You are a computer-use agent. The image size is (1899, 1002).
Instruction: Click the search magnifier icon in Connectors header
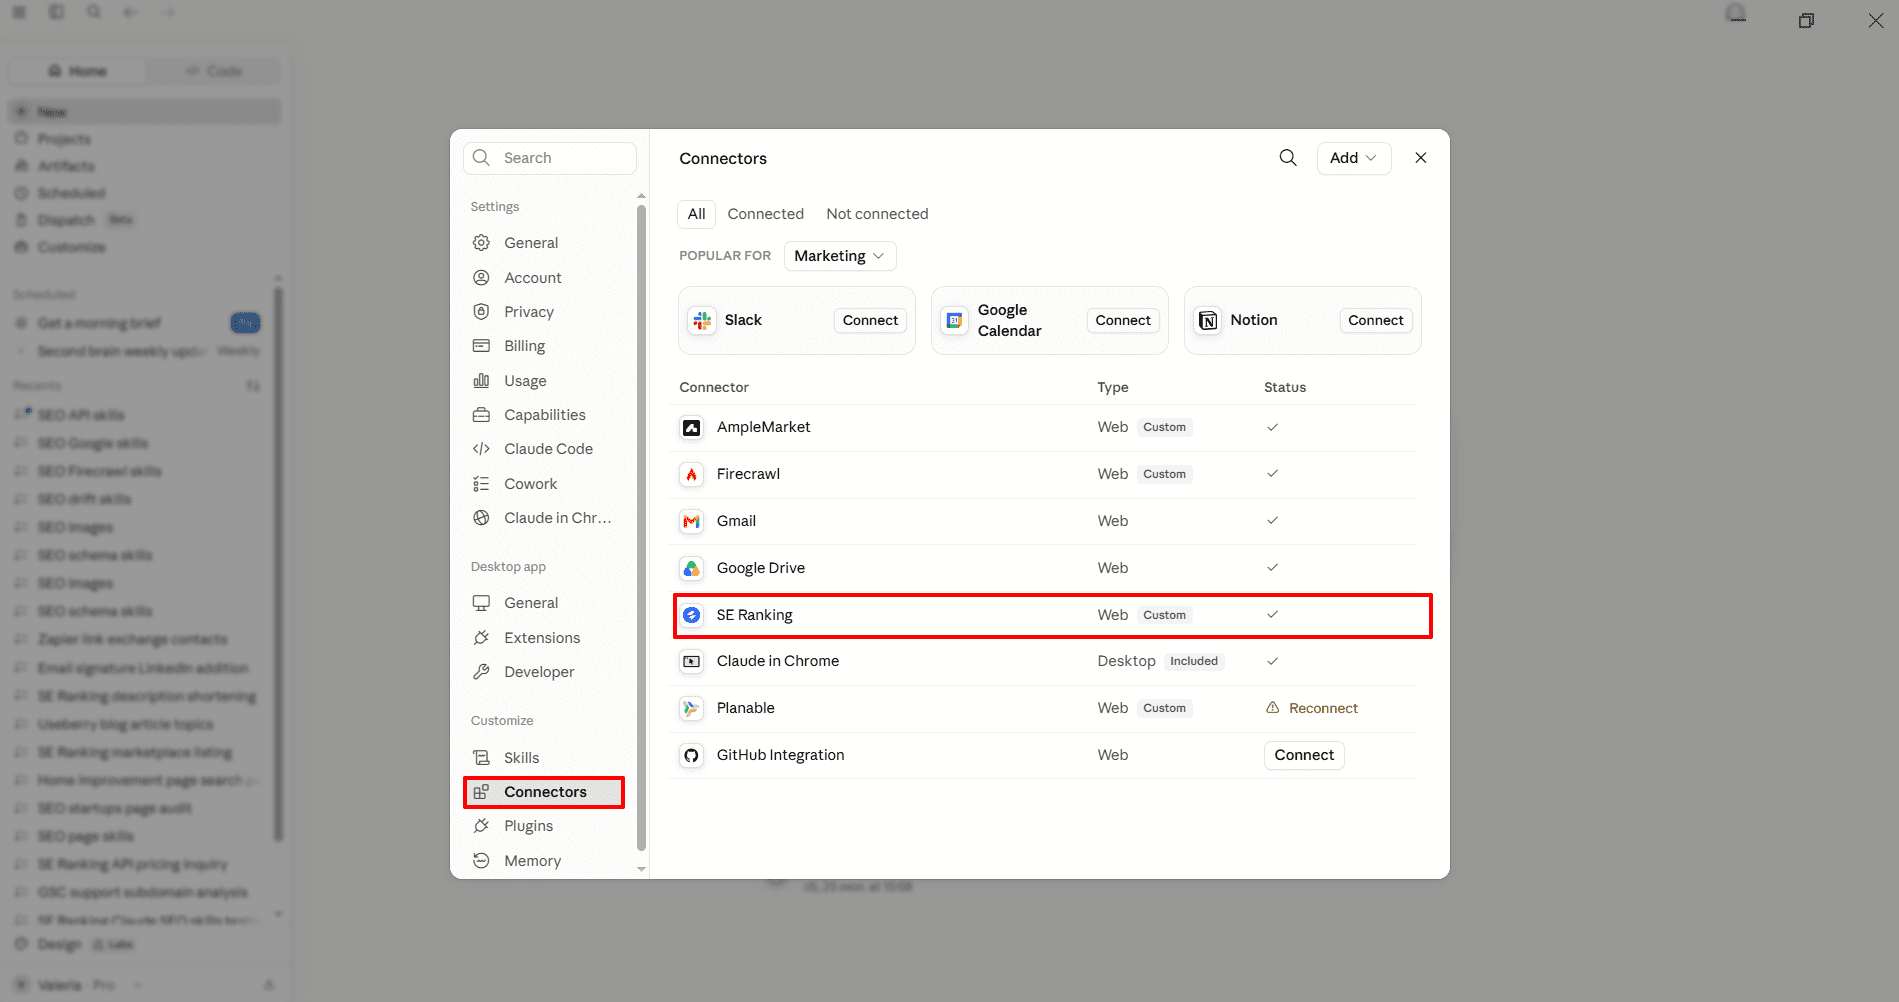pos(1288,158)
